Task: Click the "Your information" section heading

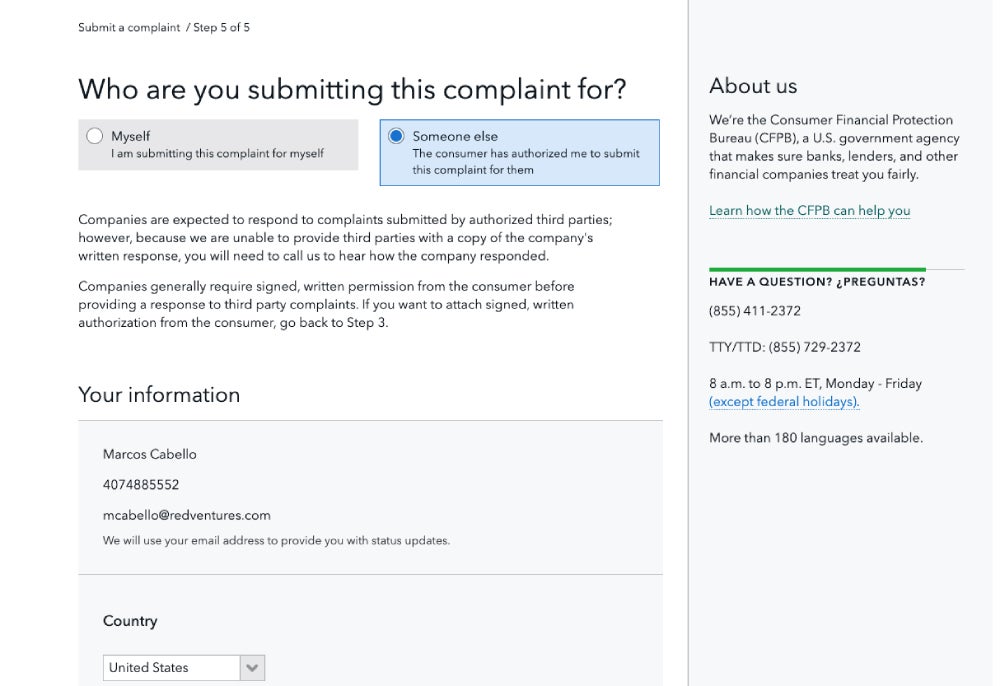Action: (159, 395)
